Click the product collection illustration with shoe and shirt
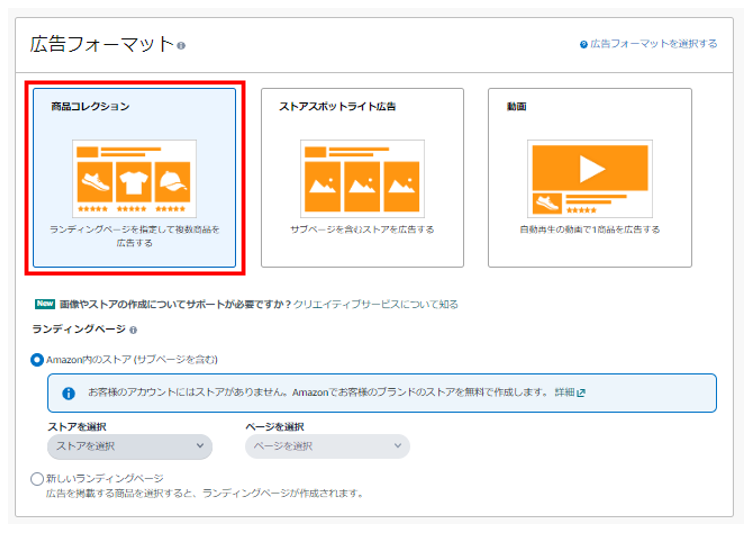 click(134, 178)
